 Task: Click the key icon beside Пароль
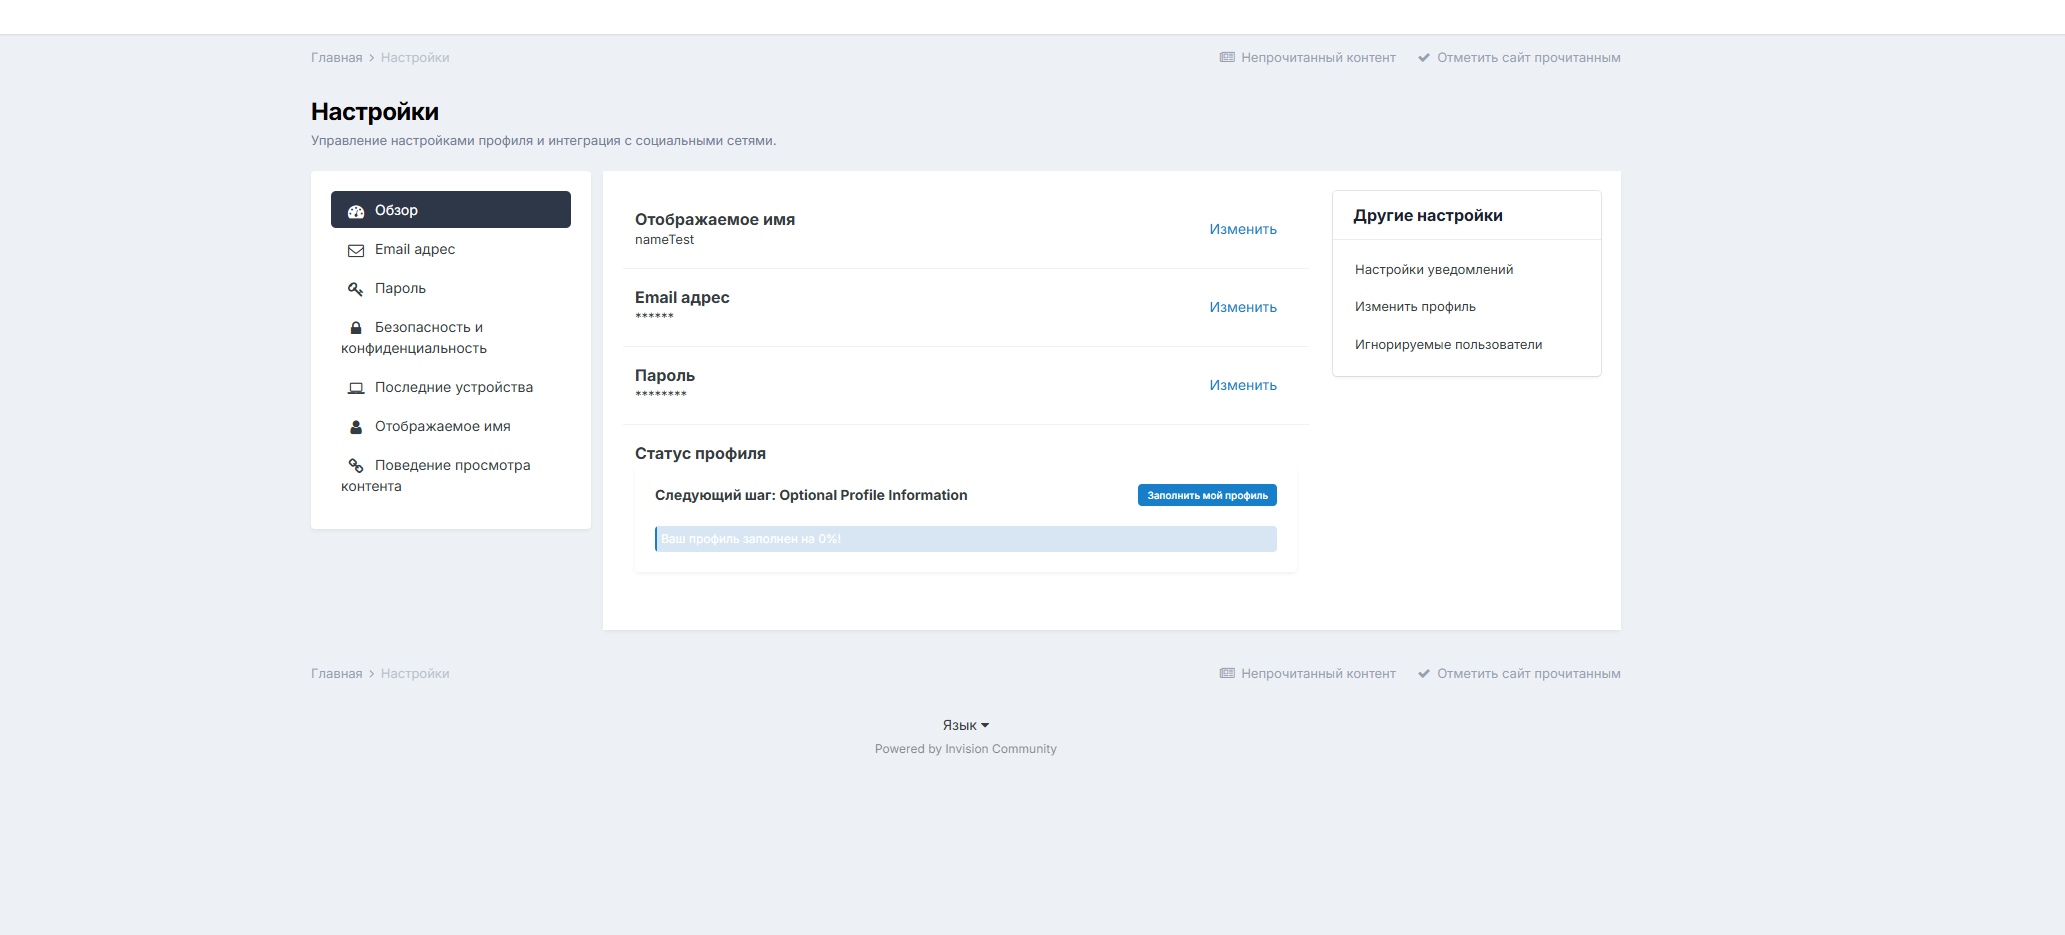click(x=356, y=289)
